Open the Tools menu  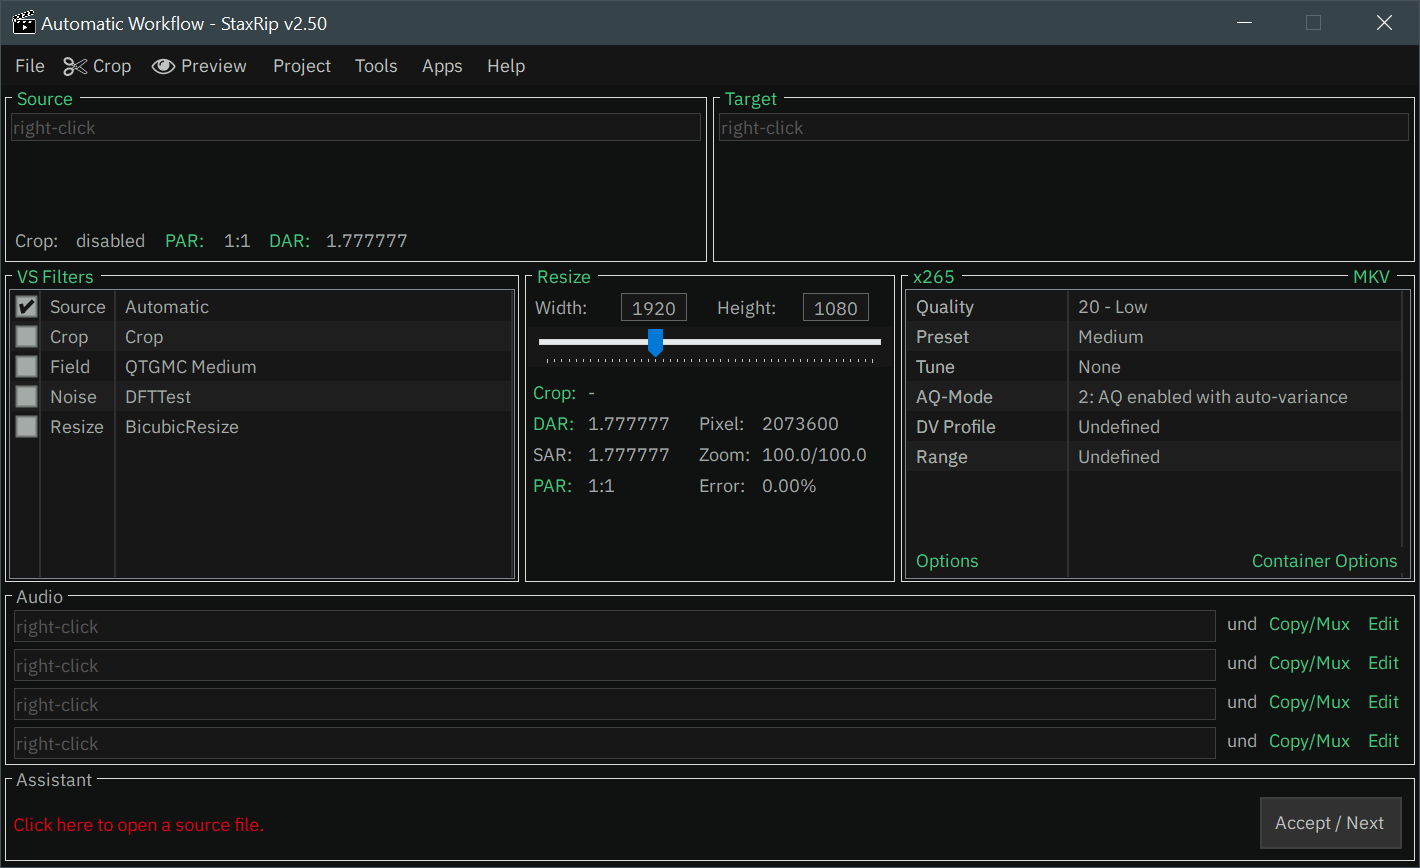pyautogui.click(x=376, y=66)
